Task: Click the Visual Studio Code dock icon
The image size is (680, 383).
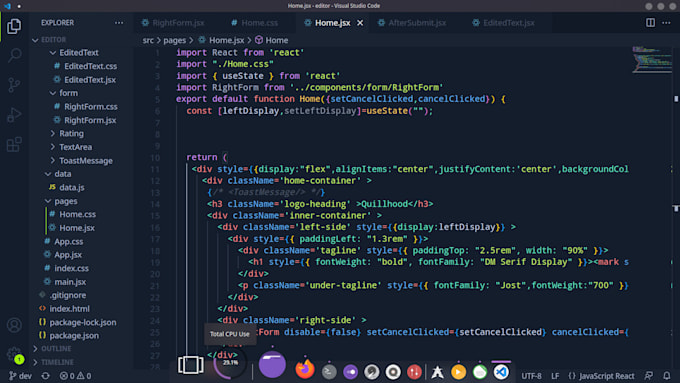Action: pos(501,372)
